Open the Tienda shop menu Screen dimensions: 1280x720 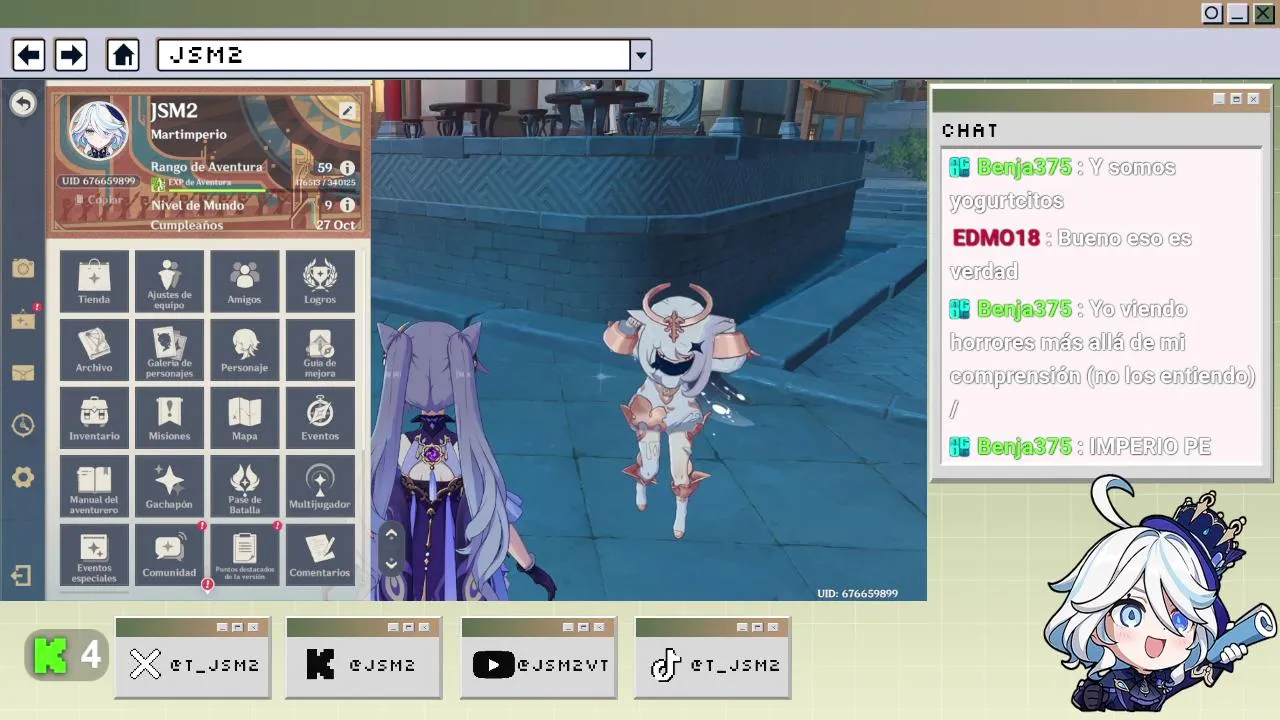94,281
